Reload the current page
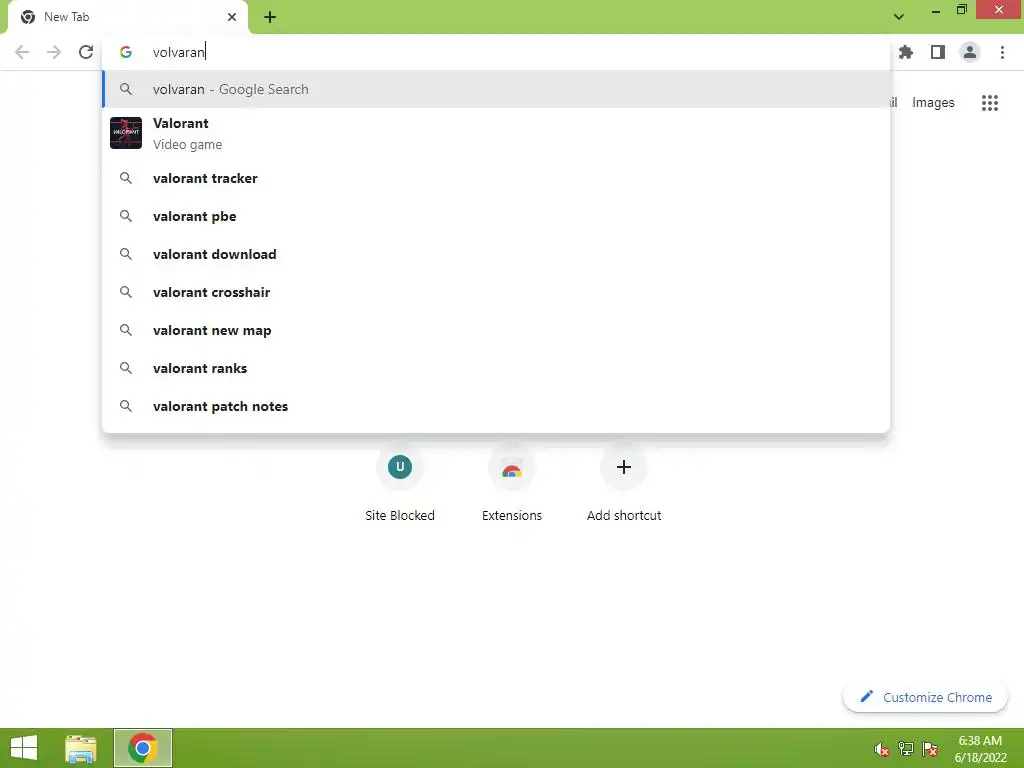 pyautogui.click(x=86, y=52)
